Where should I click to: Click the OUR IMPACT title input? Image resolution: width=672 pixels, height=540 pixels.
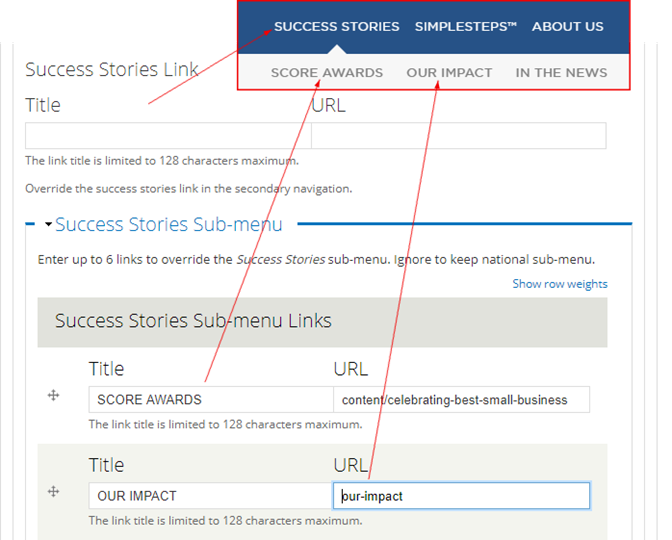click(211, 496)
